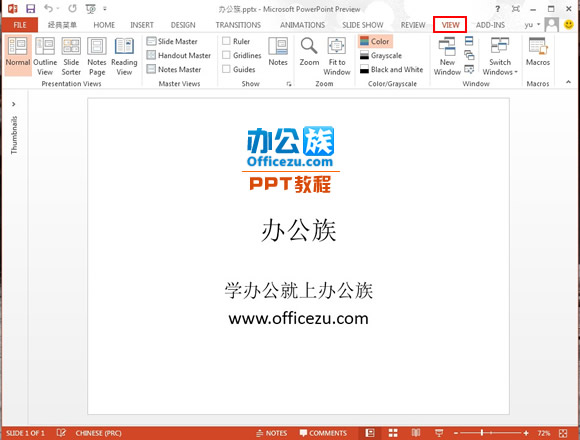Select the 办公族 title text
Image resolution: width=580 pixels, height=440 pixels.
click(x=299, y=230)
